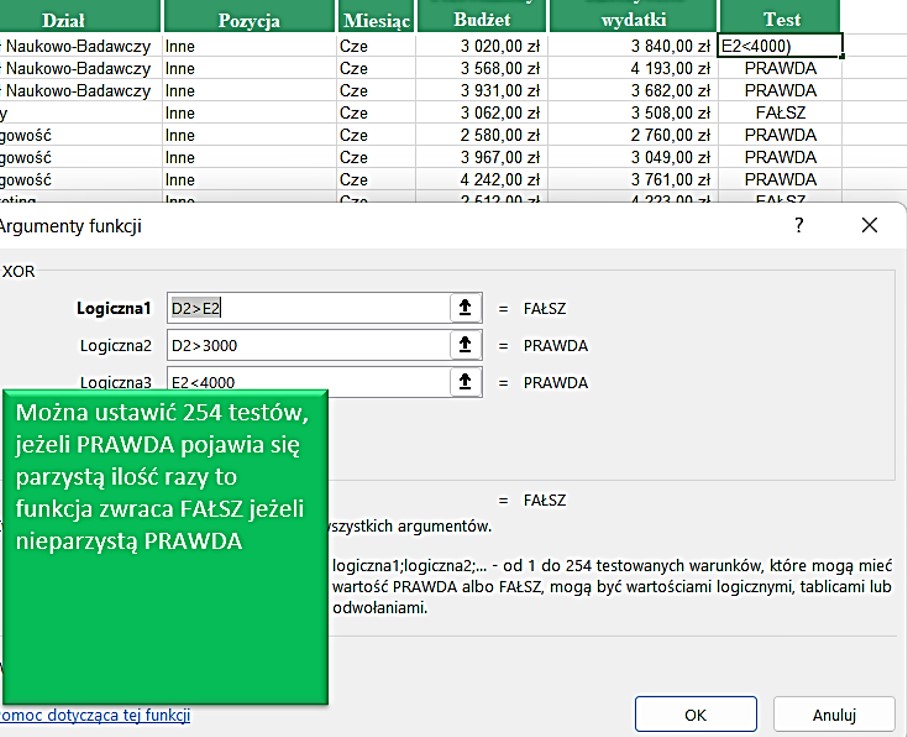Image resolution: width=907 pixels, height=737 pixels.
Task: Select the Inne cell in the 4 242,00 zł row
Action: pyautogui.click(x=249, y=179)
